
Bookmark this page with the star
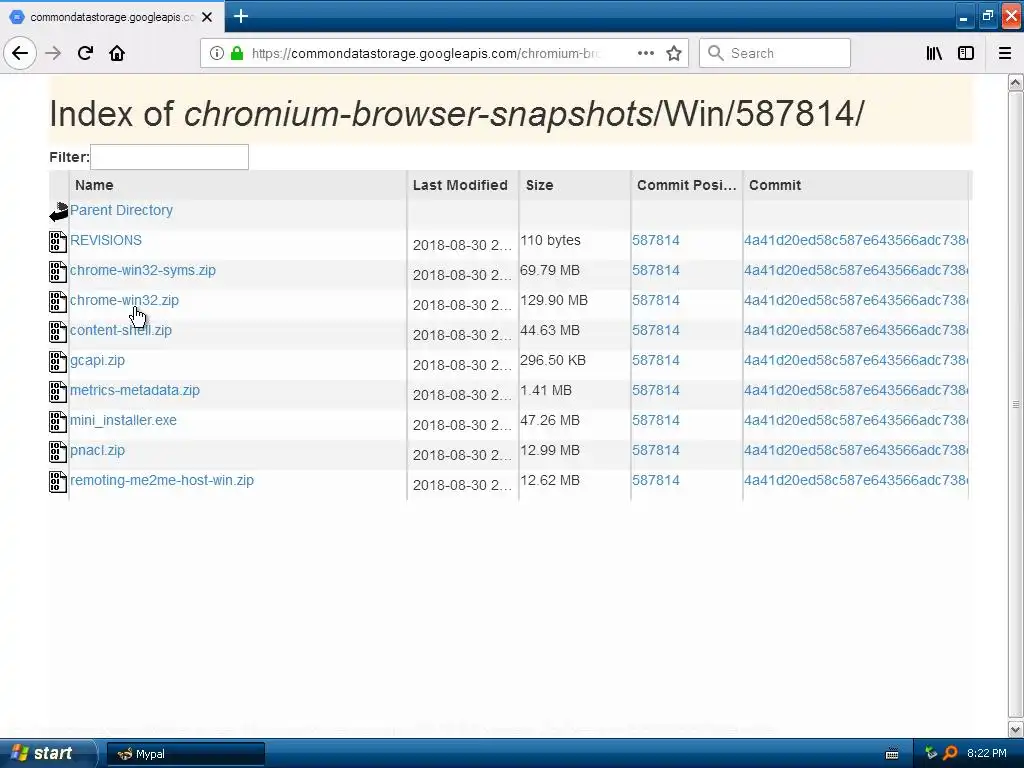tap(674, 53)
